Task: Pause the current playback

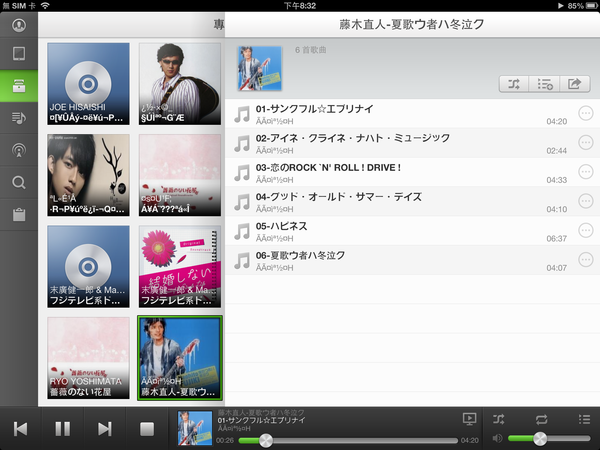Action: (62, 429)
